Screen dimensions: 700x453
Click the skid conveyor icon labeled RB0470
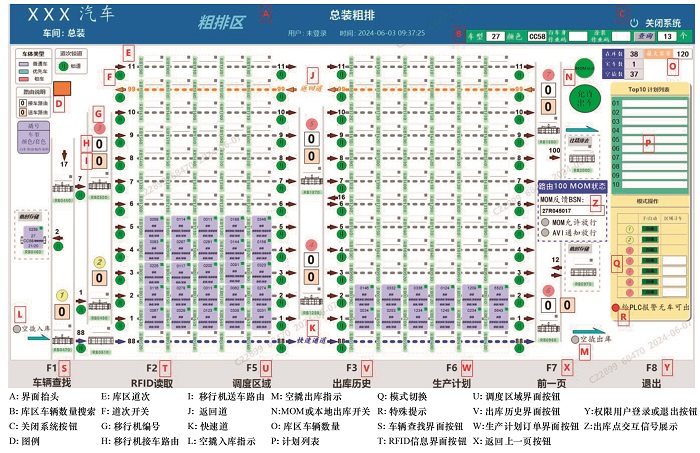coord(63,341)
